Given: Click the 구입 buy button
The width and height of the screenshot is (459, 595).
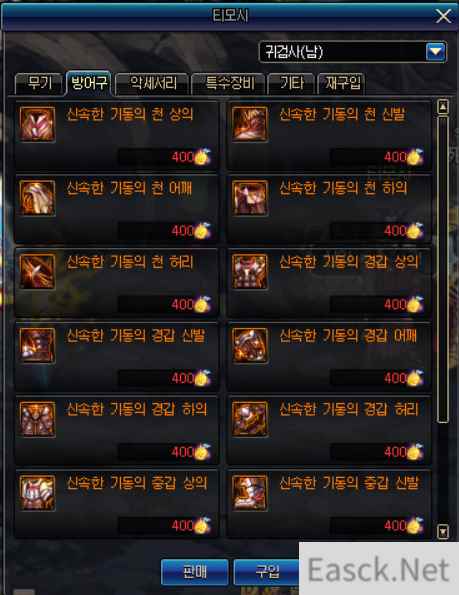Looking at the screenshot, I should (266, 572).
